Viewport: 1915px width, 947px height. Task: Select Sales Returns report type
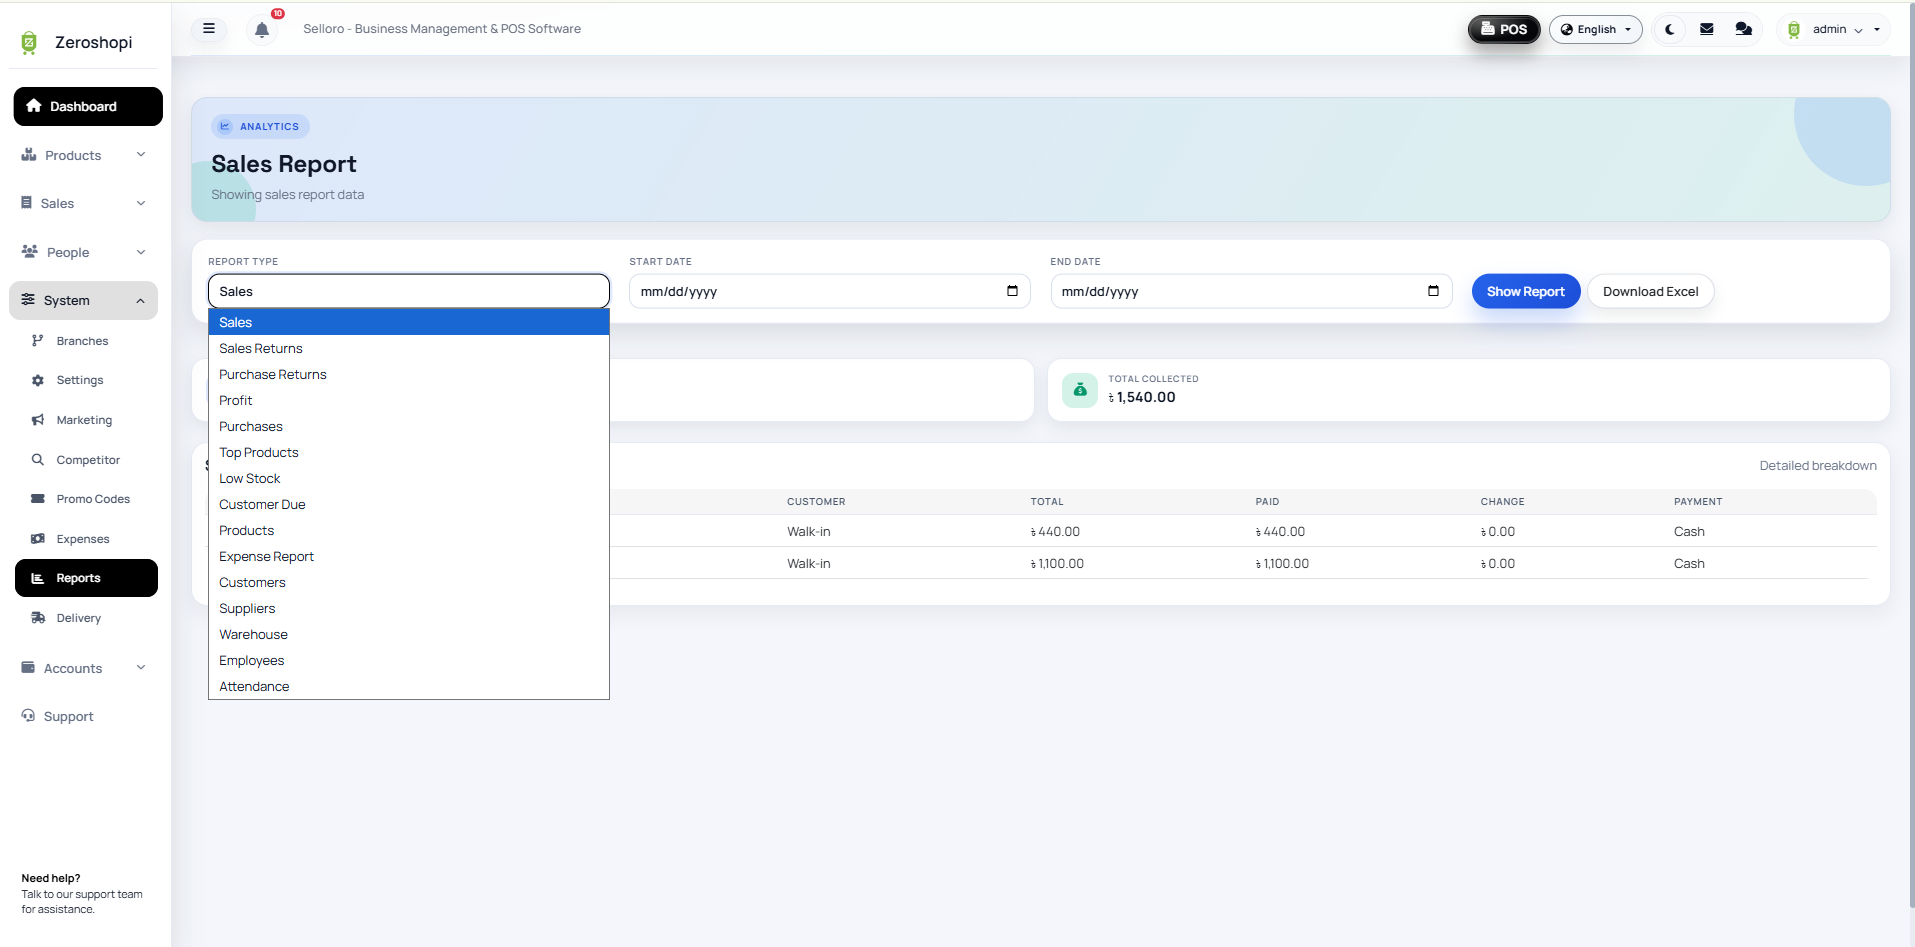pos(409,348)
